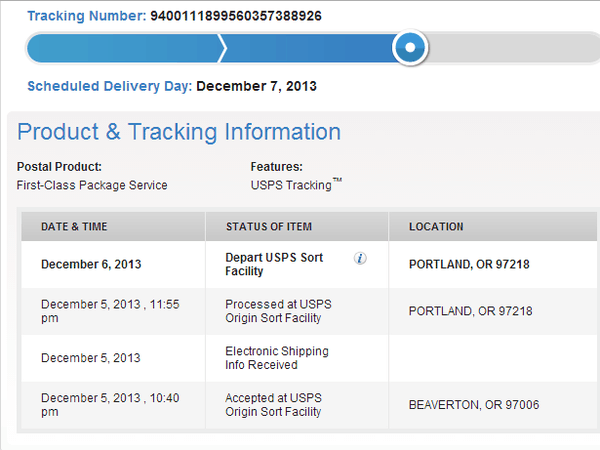
Task: Click the Depart USPS Sort Facility status
Action: click(x=274, y=264)
